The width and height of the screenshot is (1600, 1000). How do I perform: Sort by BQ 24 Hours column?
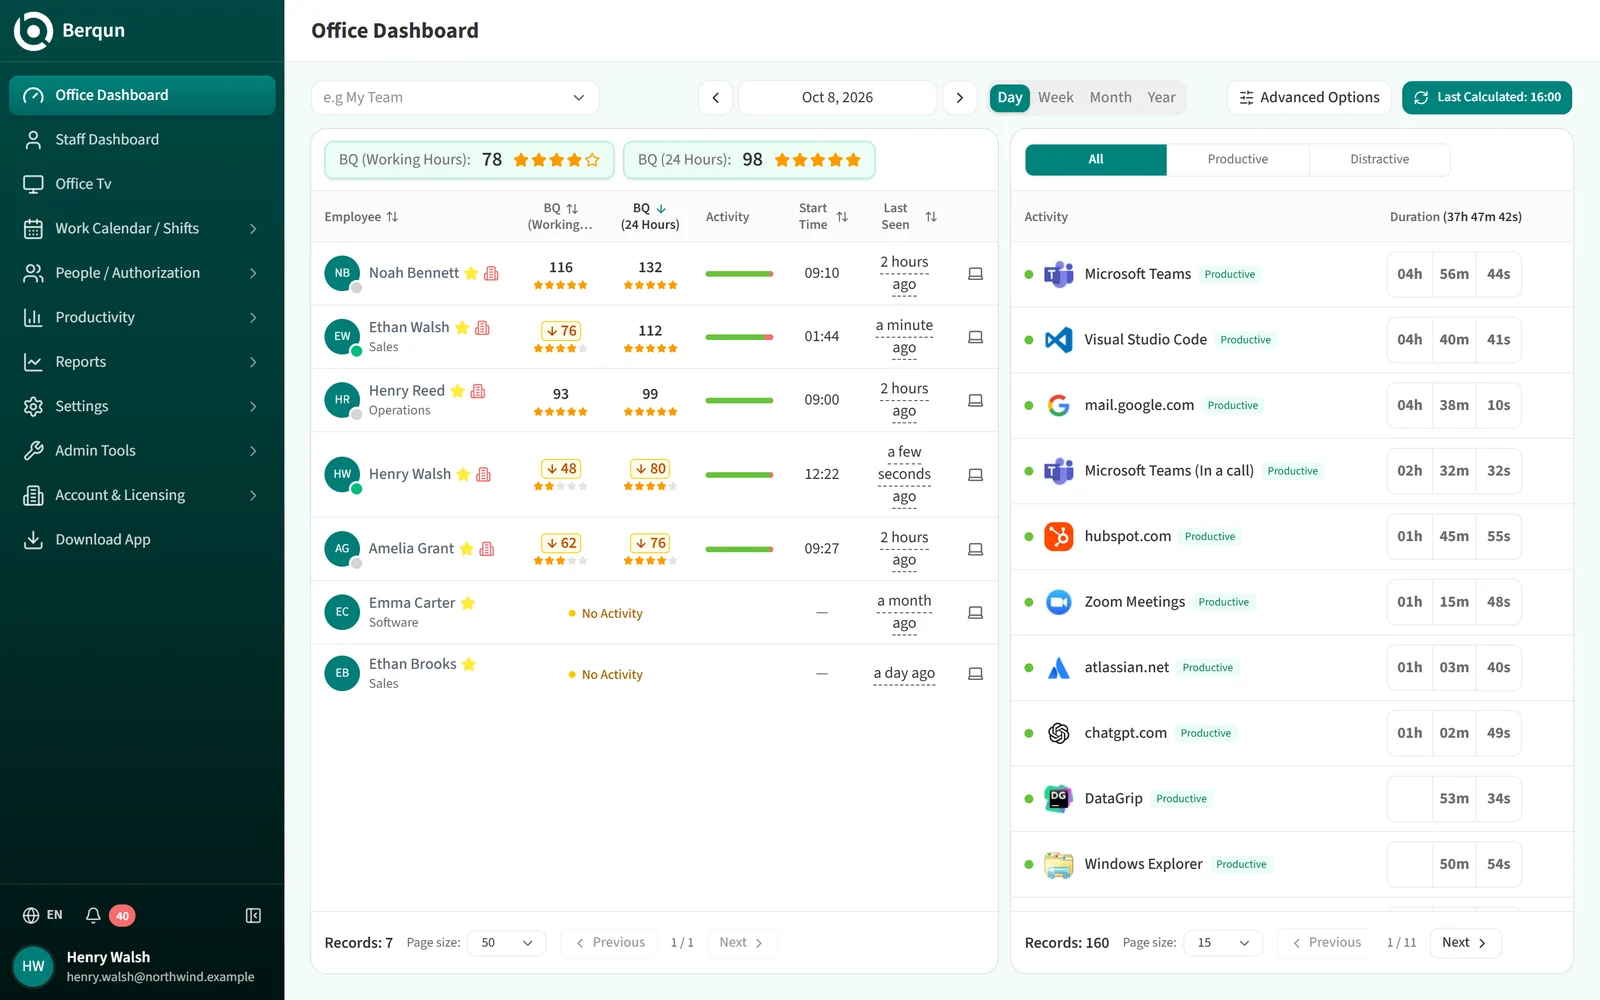tap(661, 208)
